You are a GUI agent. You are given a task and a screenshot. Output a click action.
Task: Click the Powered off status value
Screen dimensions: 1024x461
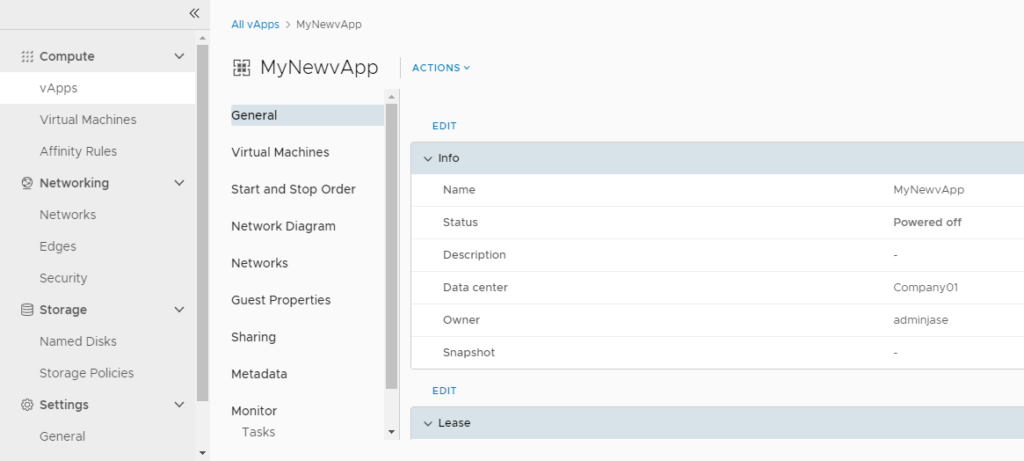927,223
